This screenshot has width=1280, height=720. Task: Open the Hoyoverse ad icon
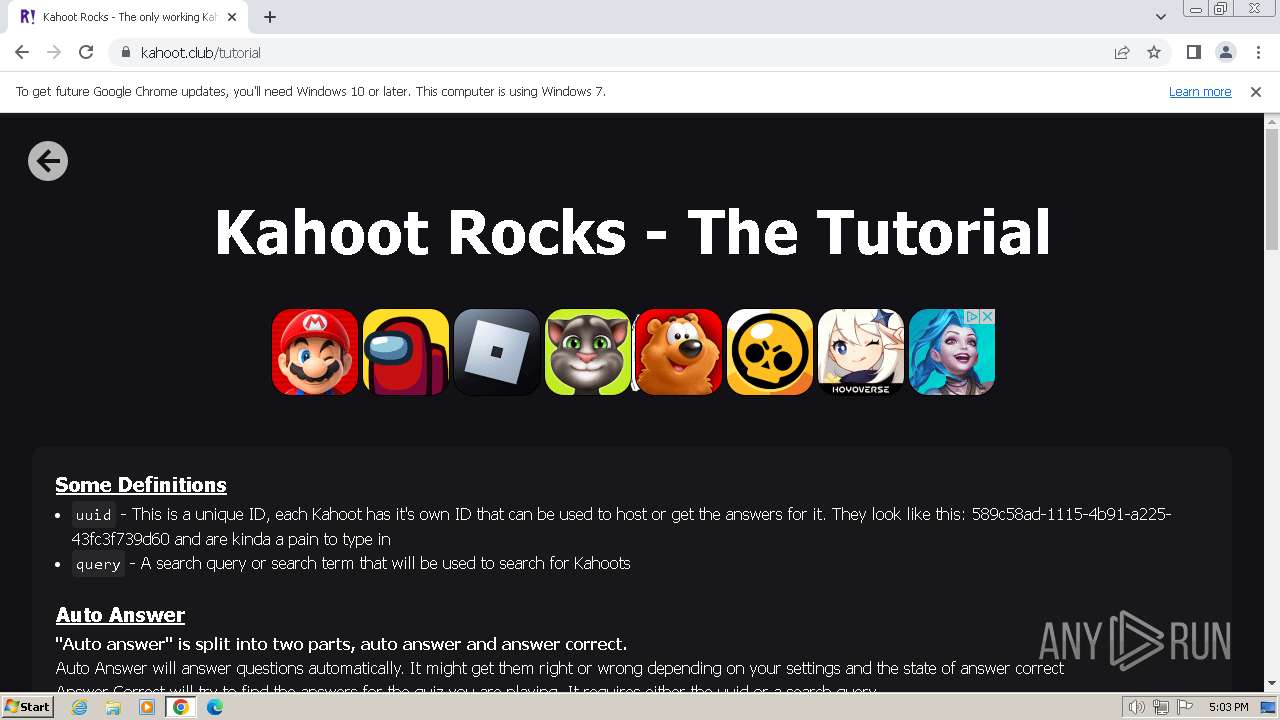pos(861,352)
